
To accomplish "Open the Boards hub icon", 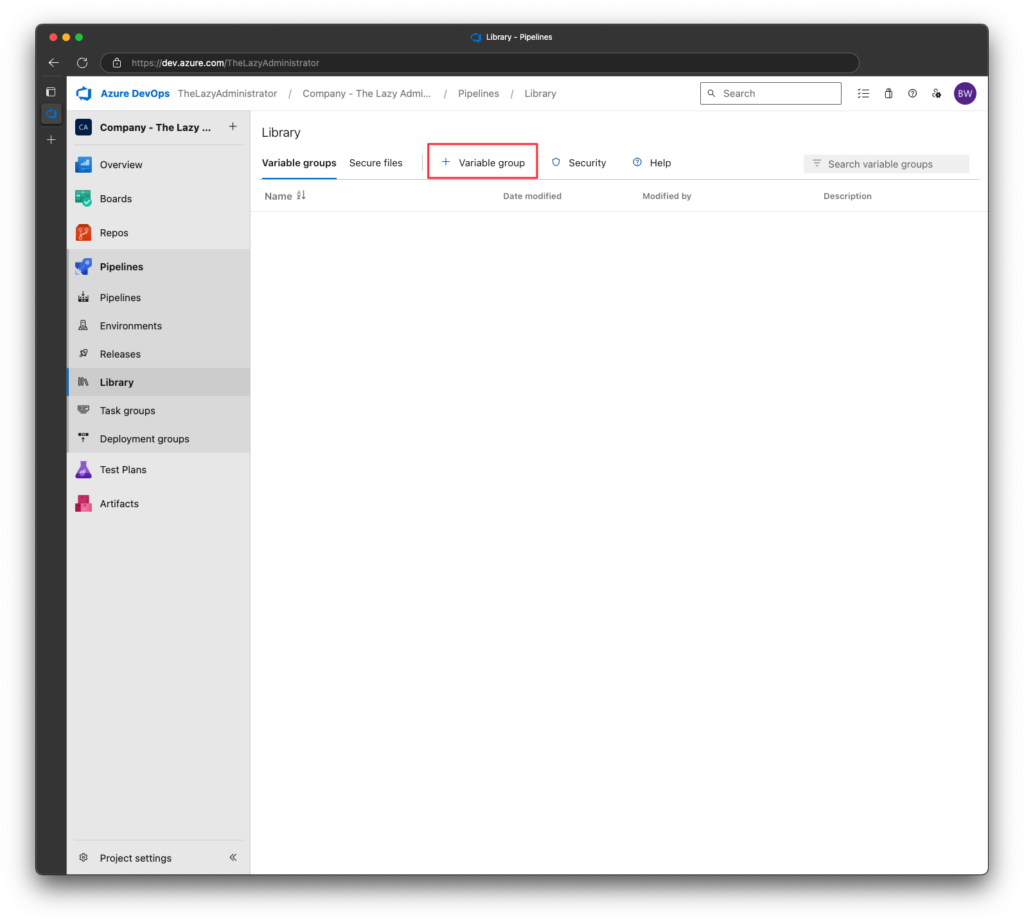I will pyautogui.click(x=84, y=199).
